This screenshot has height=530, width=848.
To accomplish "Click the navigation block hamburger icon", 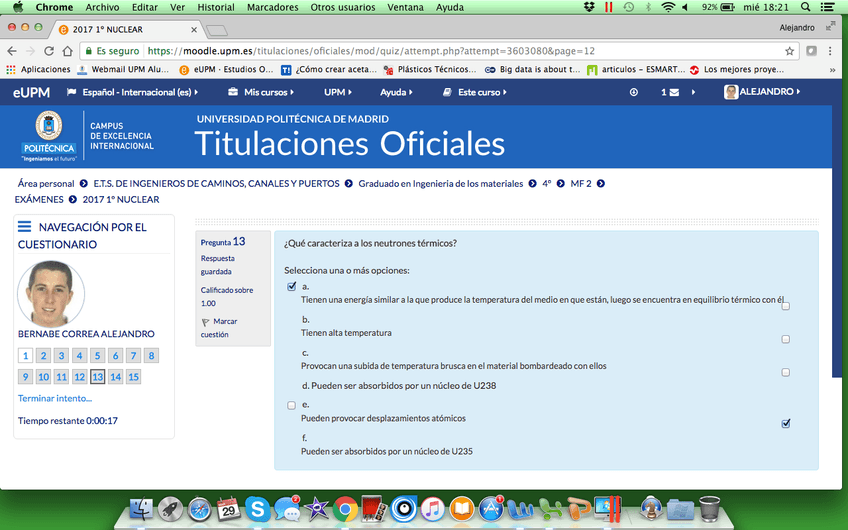I will pos(25,227).
